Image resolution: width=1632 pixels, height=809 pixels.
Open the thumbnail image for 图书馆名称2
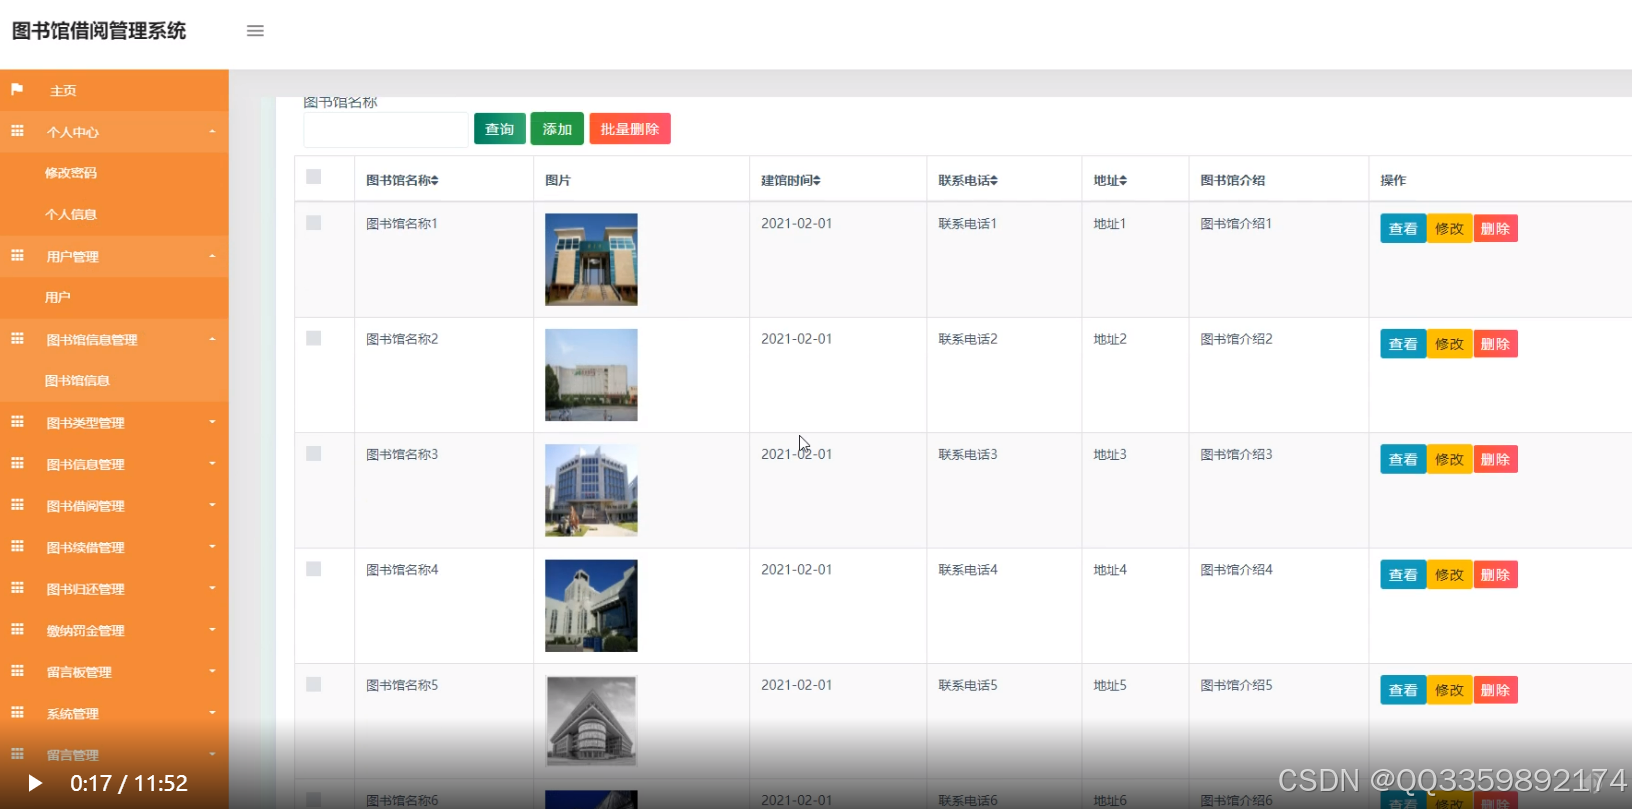tap(591, 375)
